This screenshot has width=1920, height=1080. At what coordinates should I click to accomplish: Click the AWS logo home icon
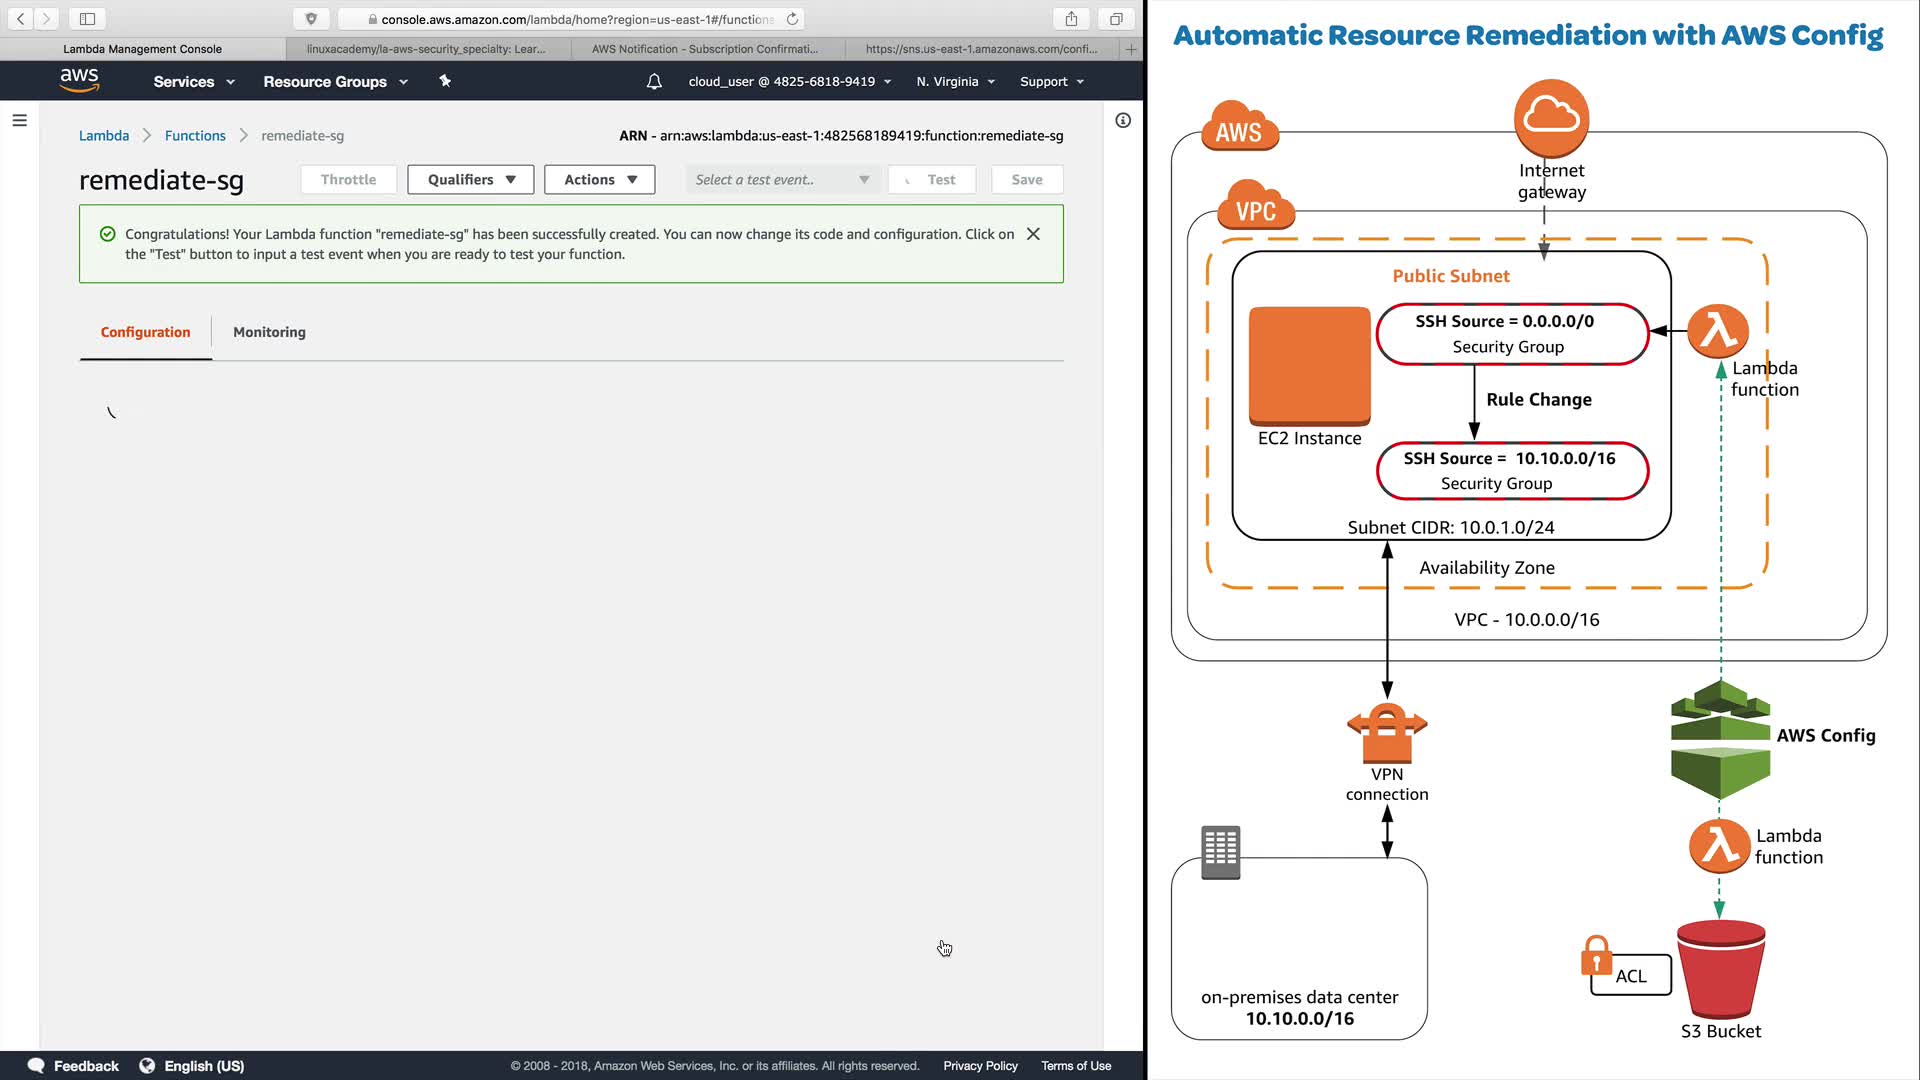pos(79,81)
